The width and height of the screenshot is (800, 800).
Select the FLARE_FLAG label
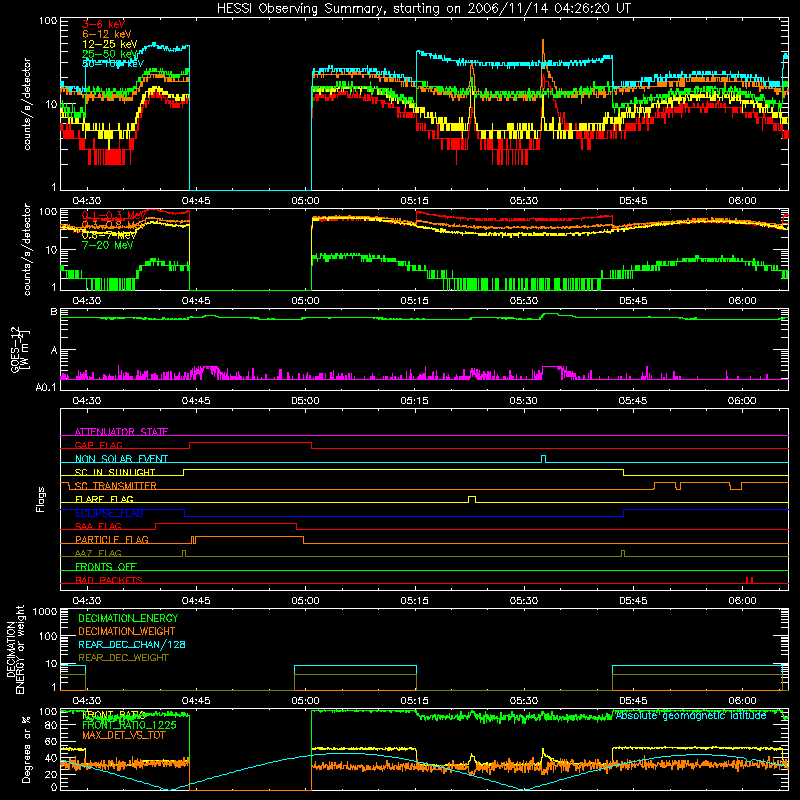click(104, 499)
